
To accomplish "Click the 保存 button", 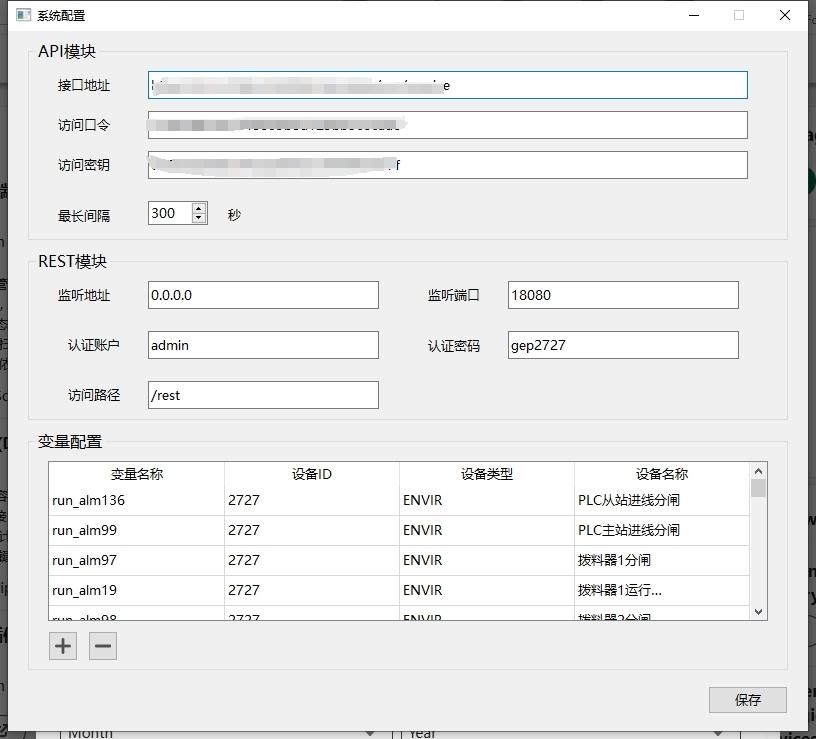I will coord(748,700).
